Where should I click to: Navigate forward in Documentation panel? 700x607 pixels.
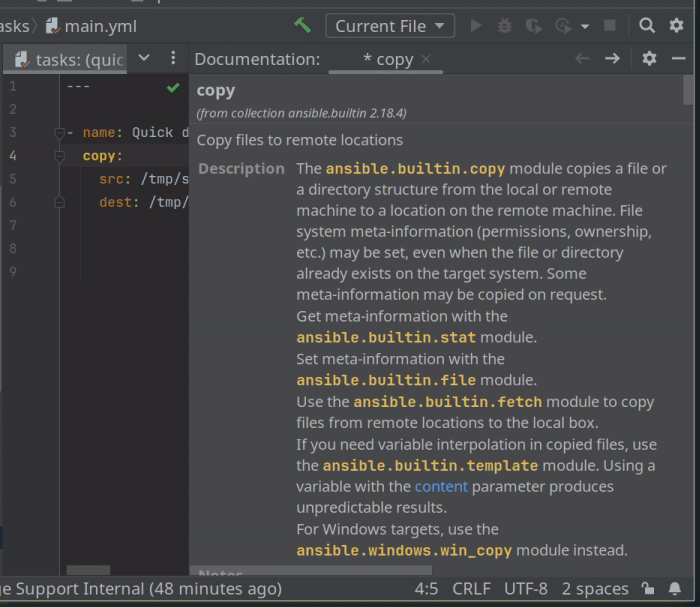pos(612,58)
